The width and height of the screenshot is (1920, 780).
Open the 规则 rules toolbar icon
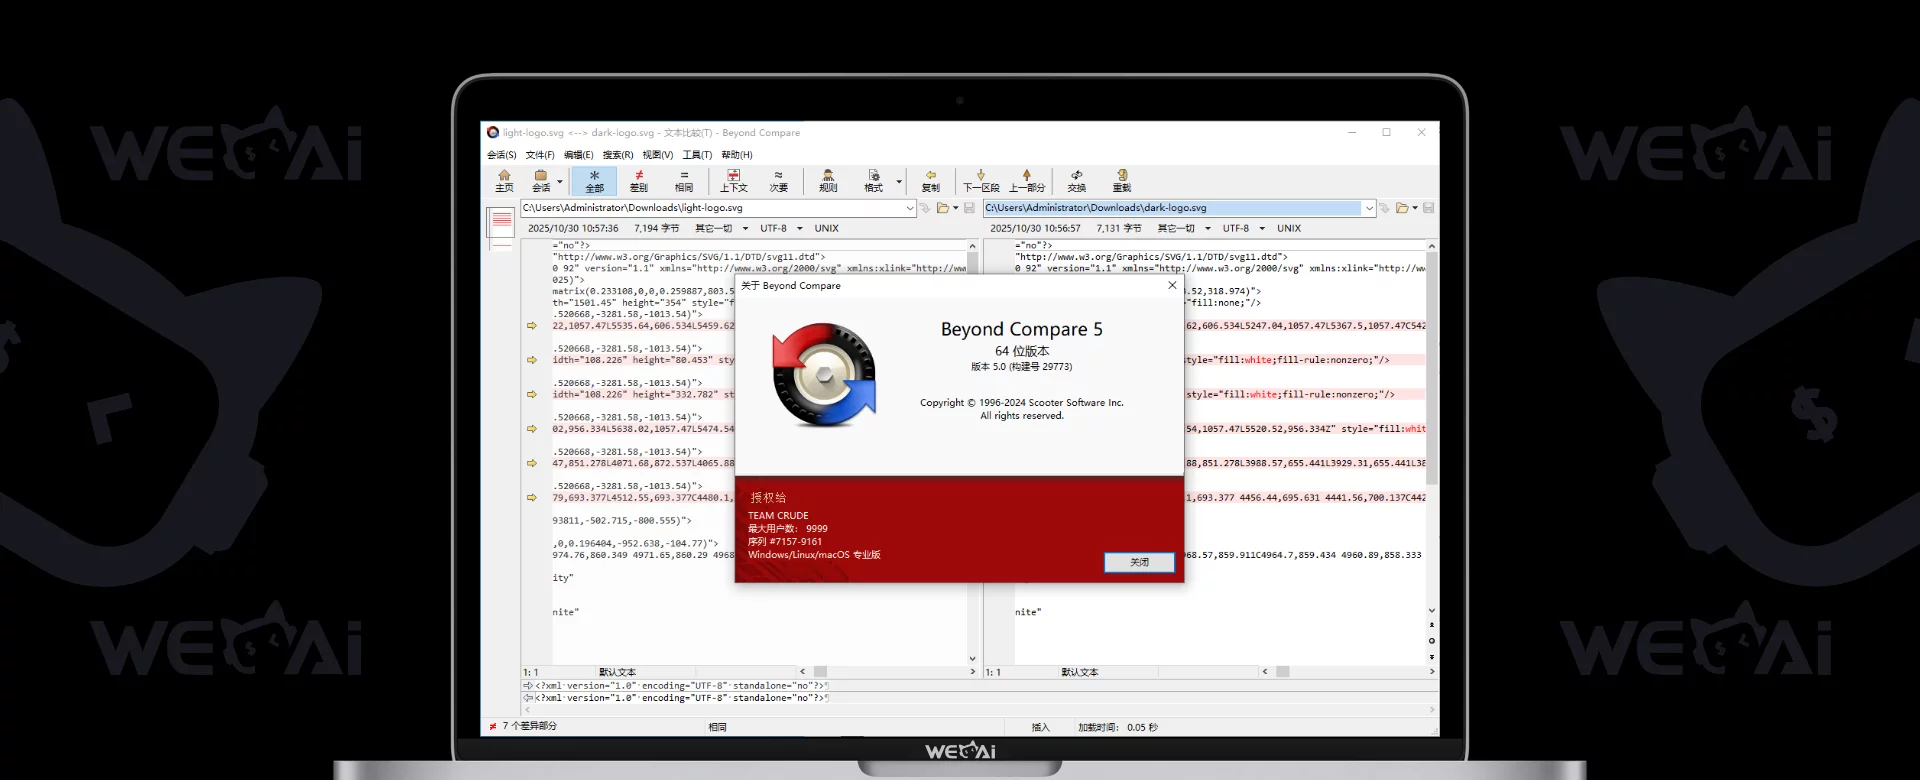tap(828, 181)
